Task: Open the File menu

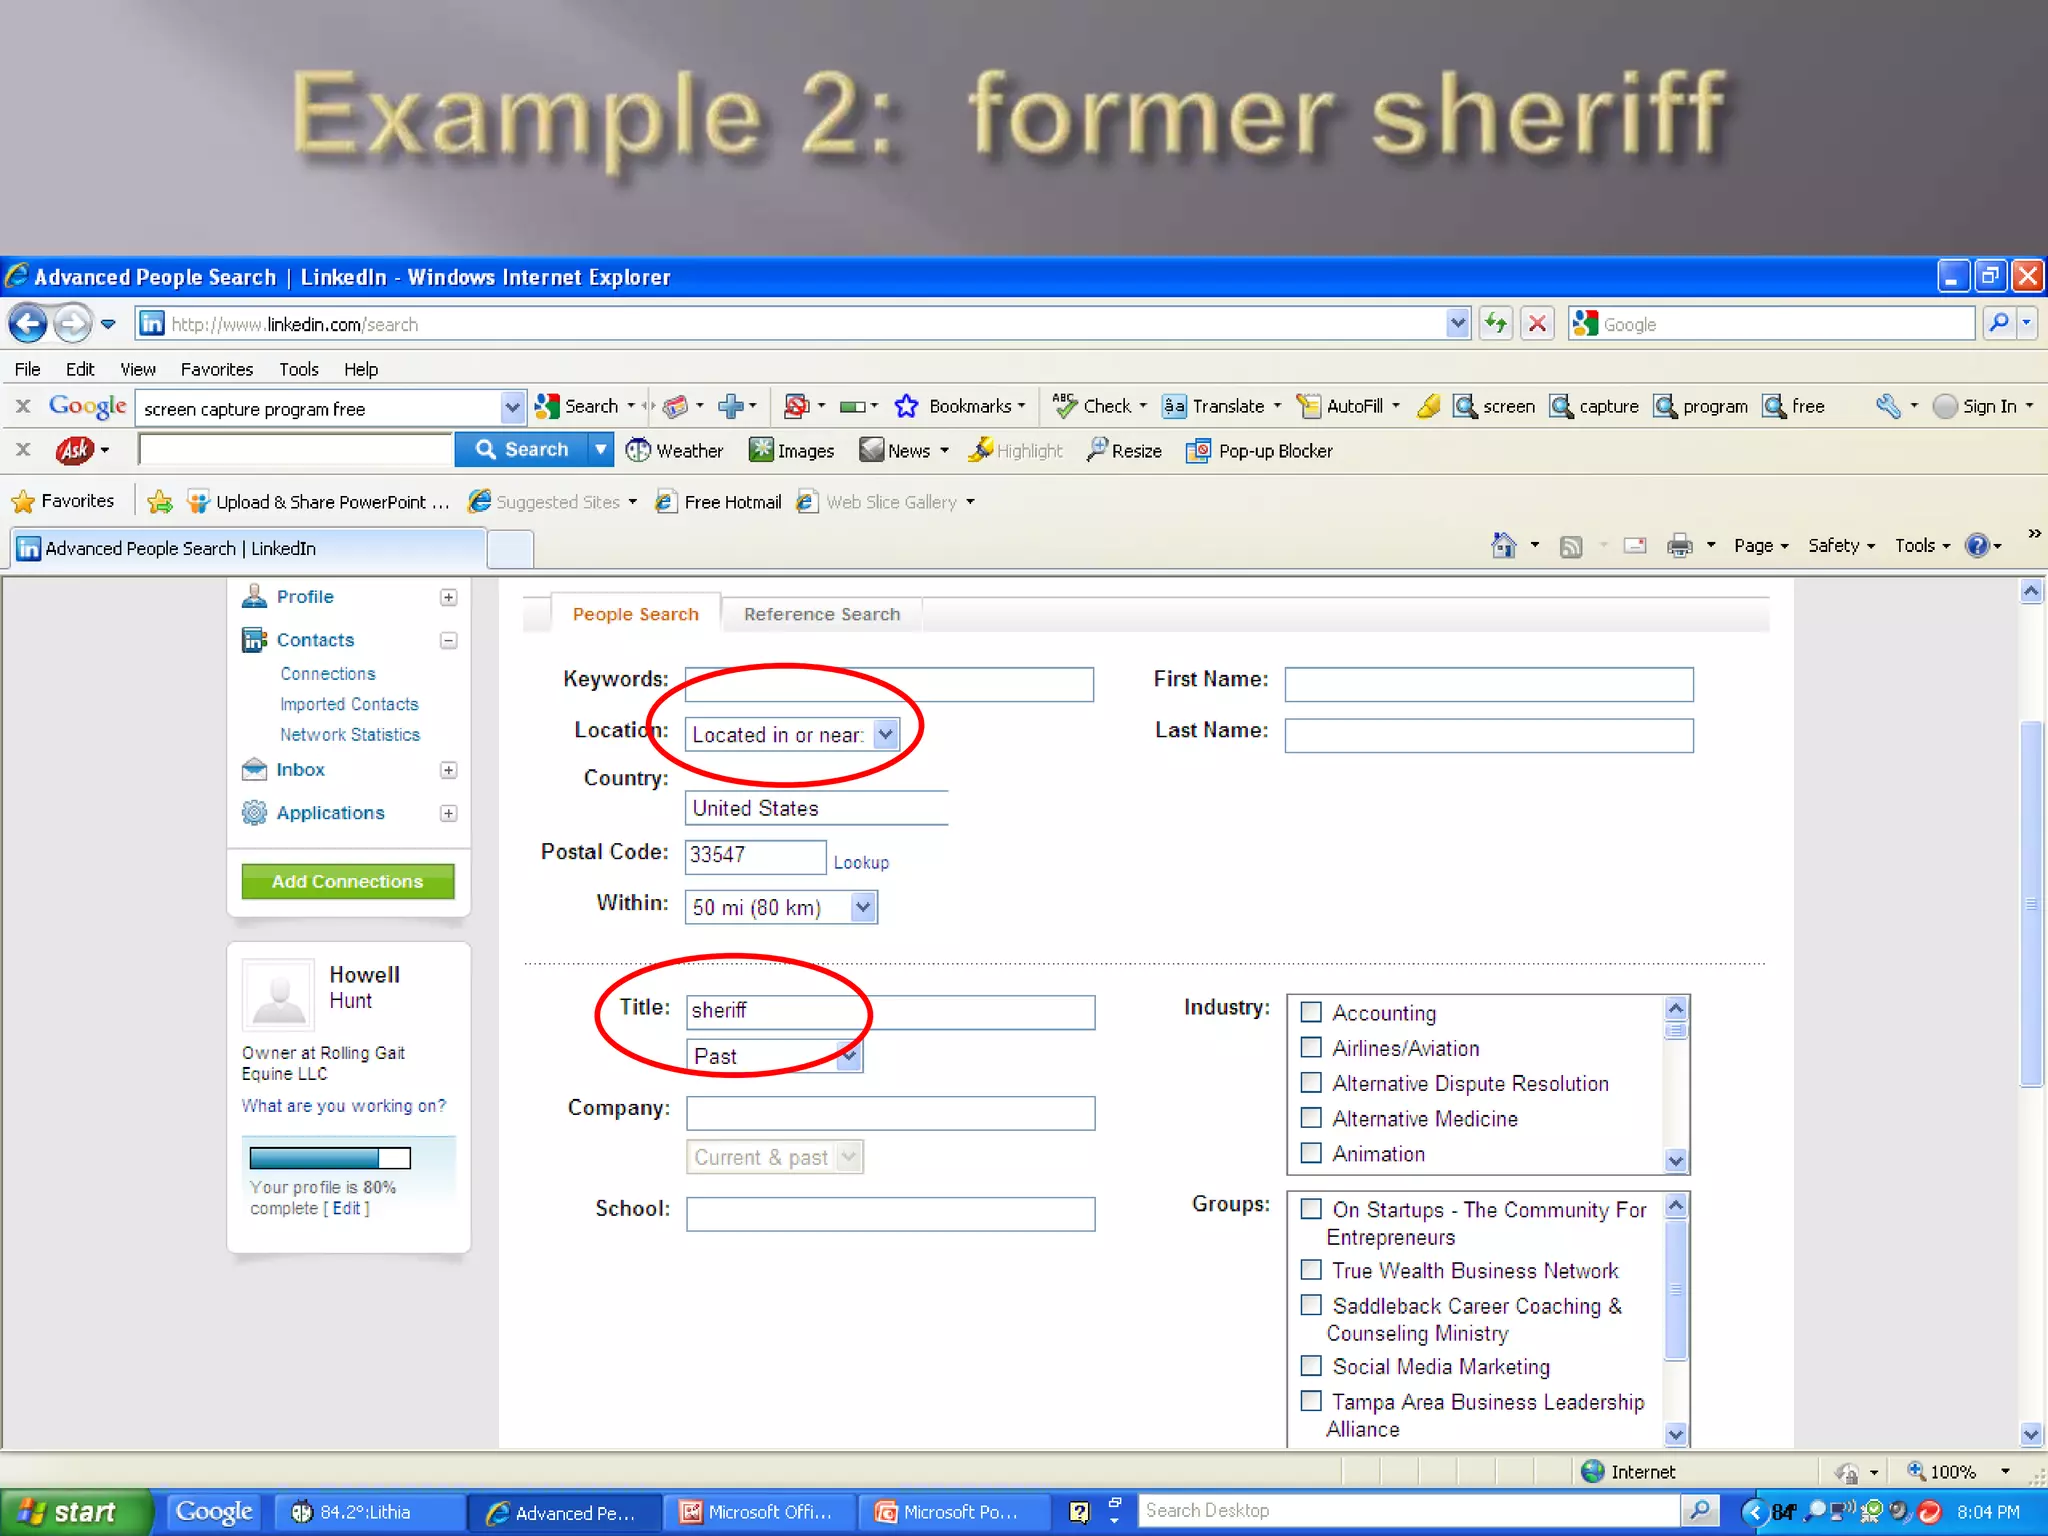Action: pyautogui.click(x=27, y=369)
